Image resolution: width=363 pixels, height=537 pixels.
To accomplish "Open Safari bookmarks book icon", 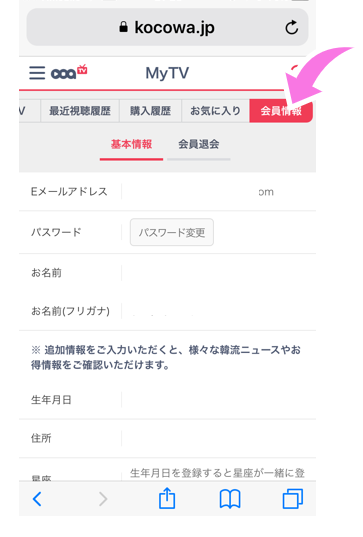I will coord(230,499).
